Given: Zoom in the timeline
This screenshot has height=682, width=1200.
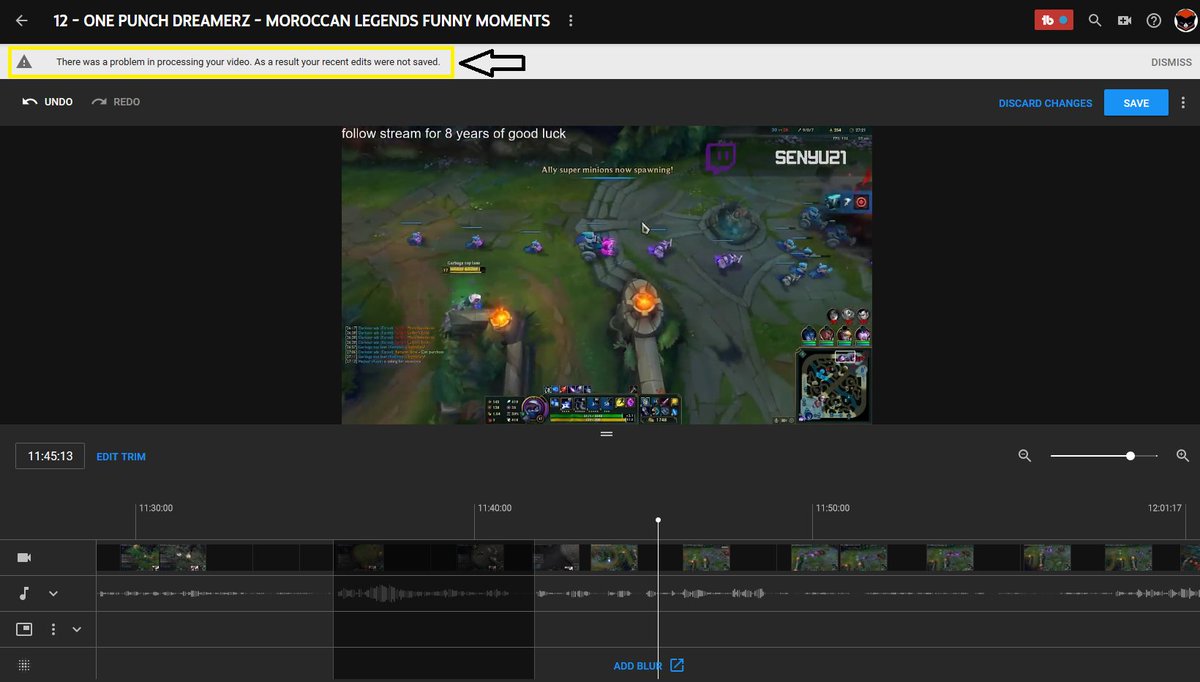Looking at the screenshot, I should click(x=1183, y=456).
